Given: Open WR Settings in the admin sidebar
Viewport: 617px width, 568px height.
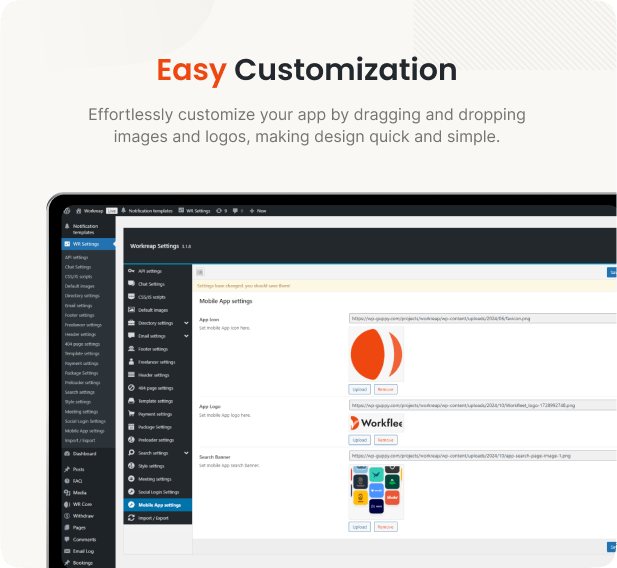Looking at the screenshot, I should pyautogui.click(x=84, y=244).
